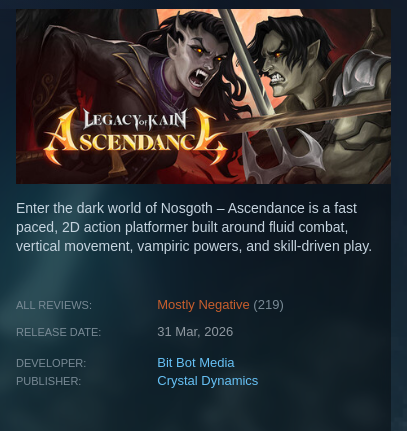Viewport: 407px width, 431px height.
Task: Click the 31 Mar, 2026 release date
Action: pos(195,332)
